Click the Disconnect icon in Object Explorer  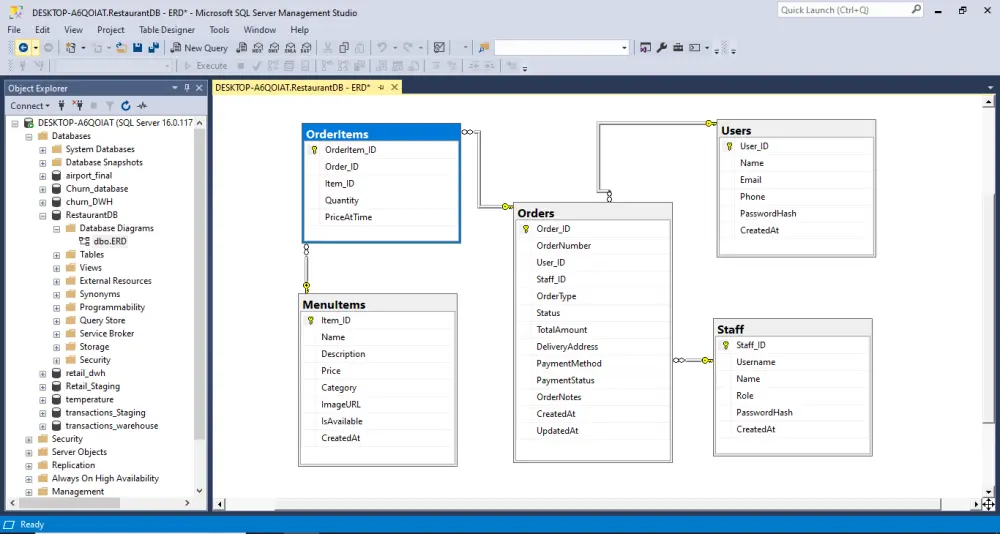[78, 106]
